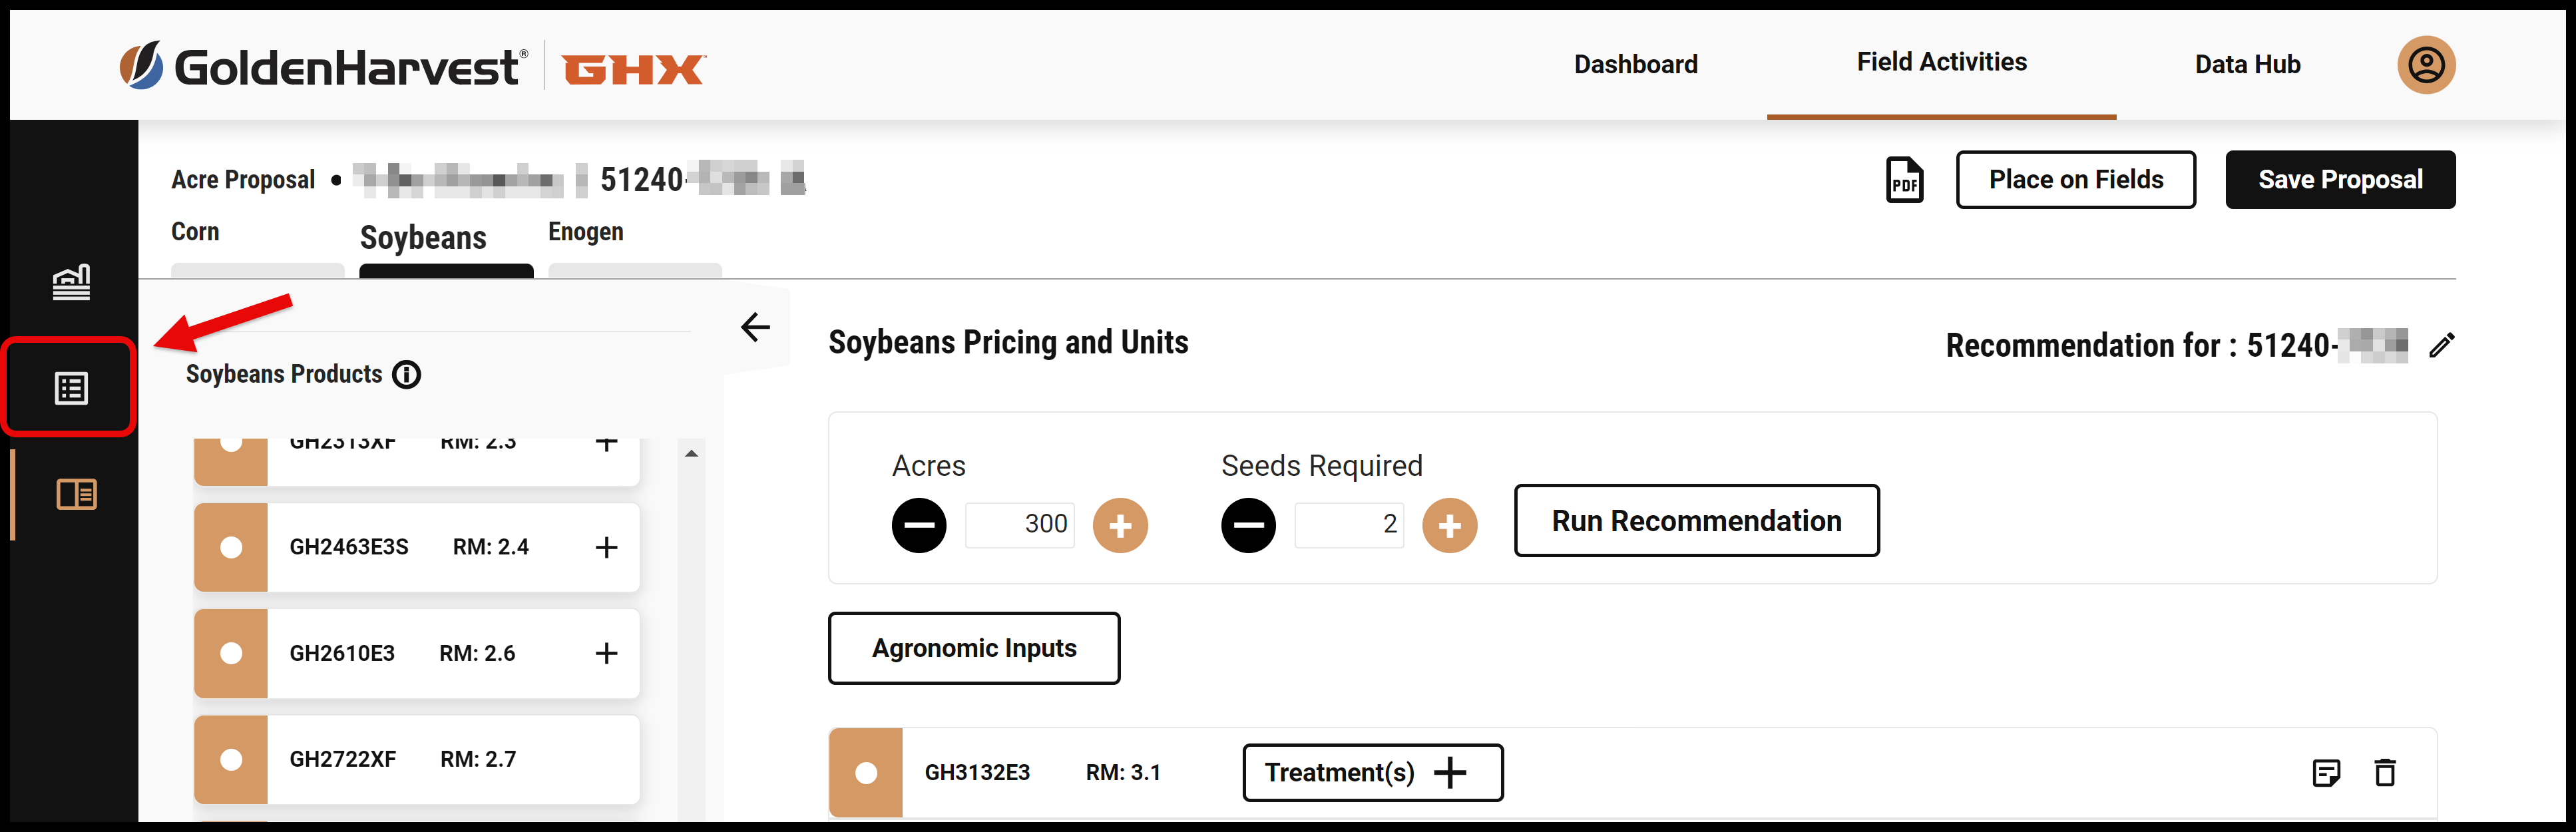Click the Acres input field
Screen dimensions: 2576x832
[x=1019, y=525]
